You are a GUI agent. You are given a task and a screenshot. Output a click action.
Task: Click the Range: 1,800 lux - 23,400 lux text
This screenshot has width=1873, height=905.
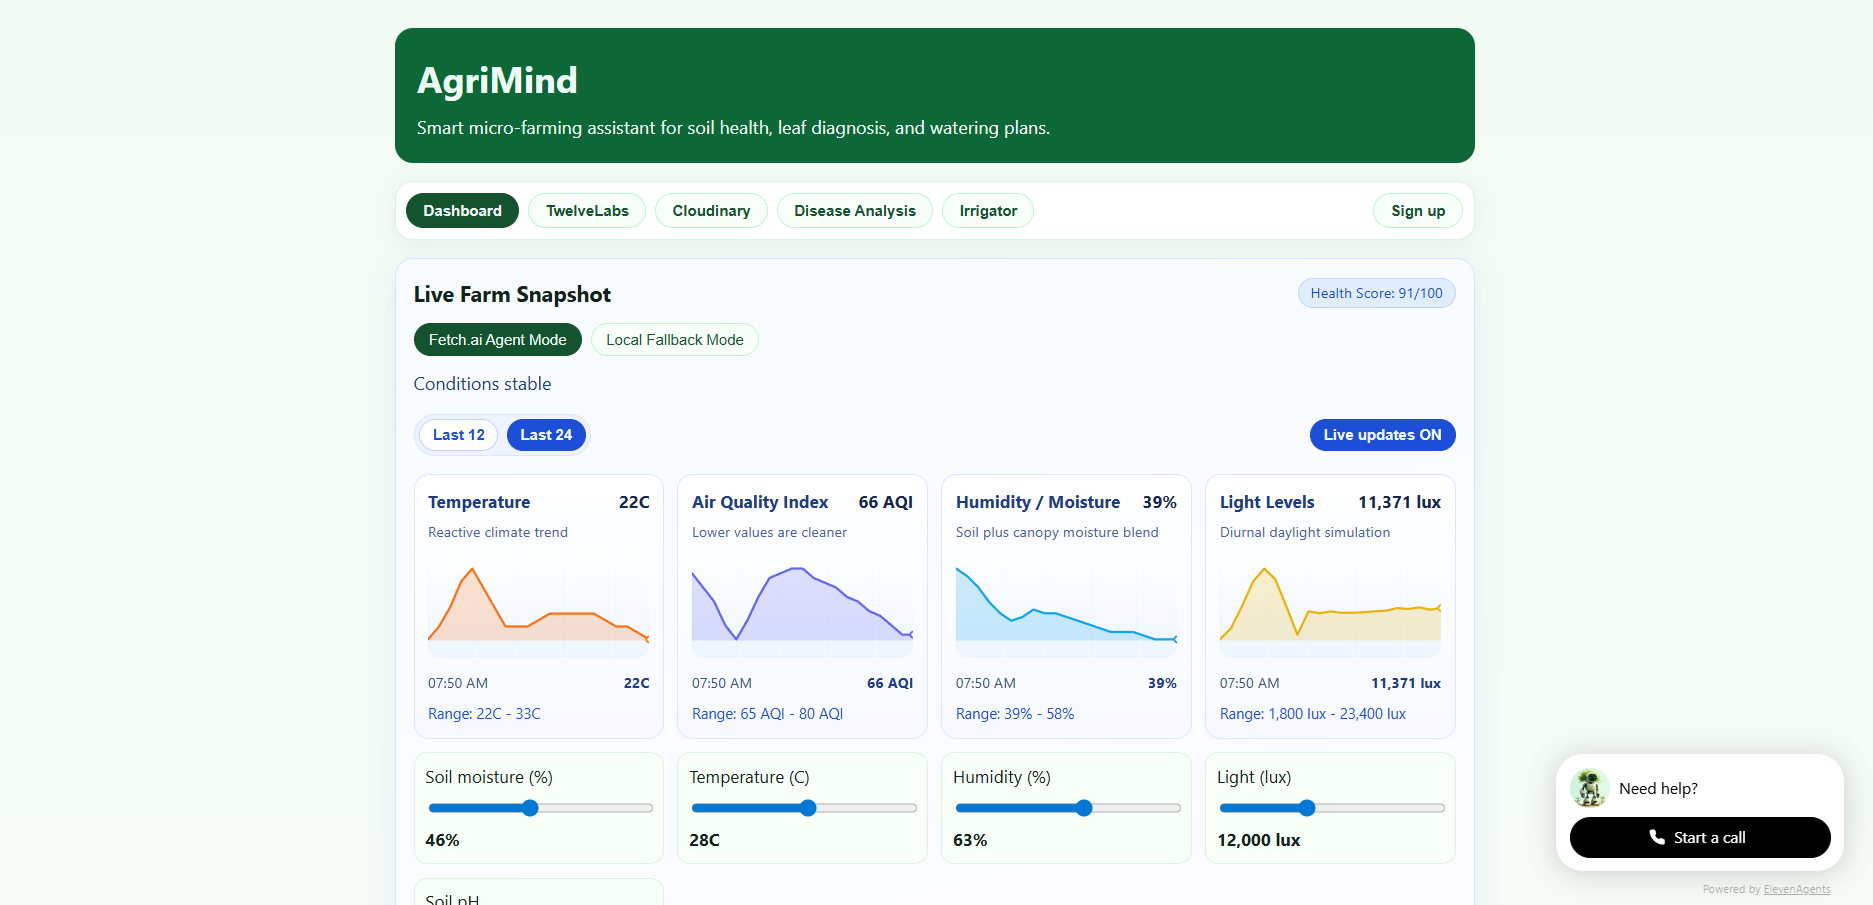click(x=1313, y=714)
